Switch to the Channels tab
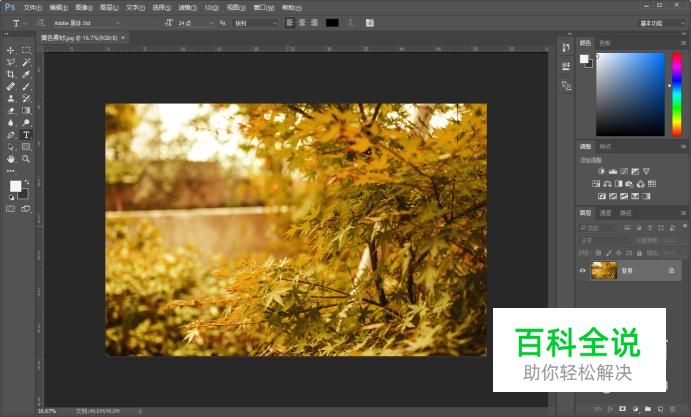 click(x=606, y=213)
